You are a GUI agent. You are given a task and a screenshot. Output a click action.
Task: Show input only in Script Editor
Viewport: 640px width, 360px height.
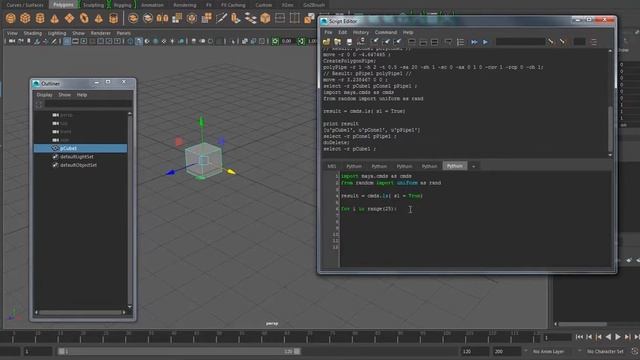tap(423, 42)
